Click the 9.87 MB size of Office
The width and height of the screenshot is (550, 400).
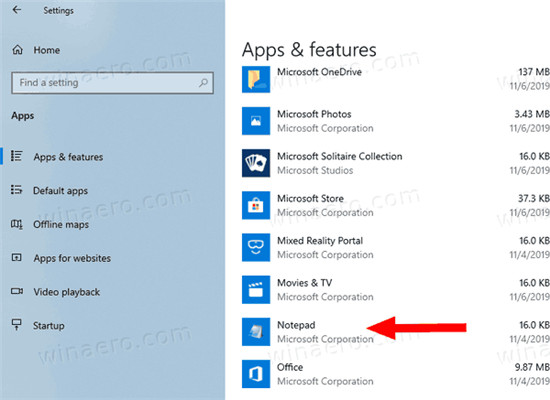tap(532, 367)
